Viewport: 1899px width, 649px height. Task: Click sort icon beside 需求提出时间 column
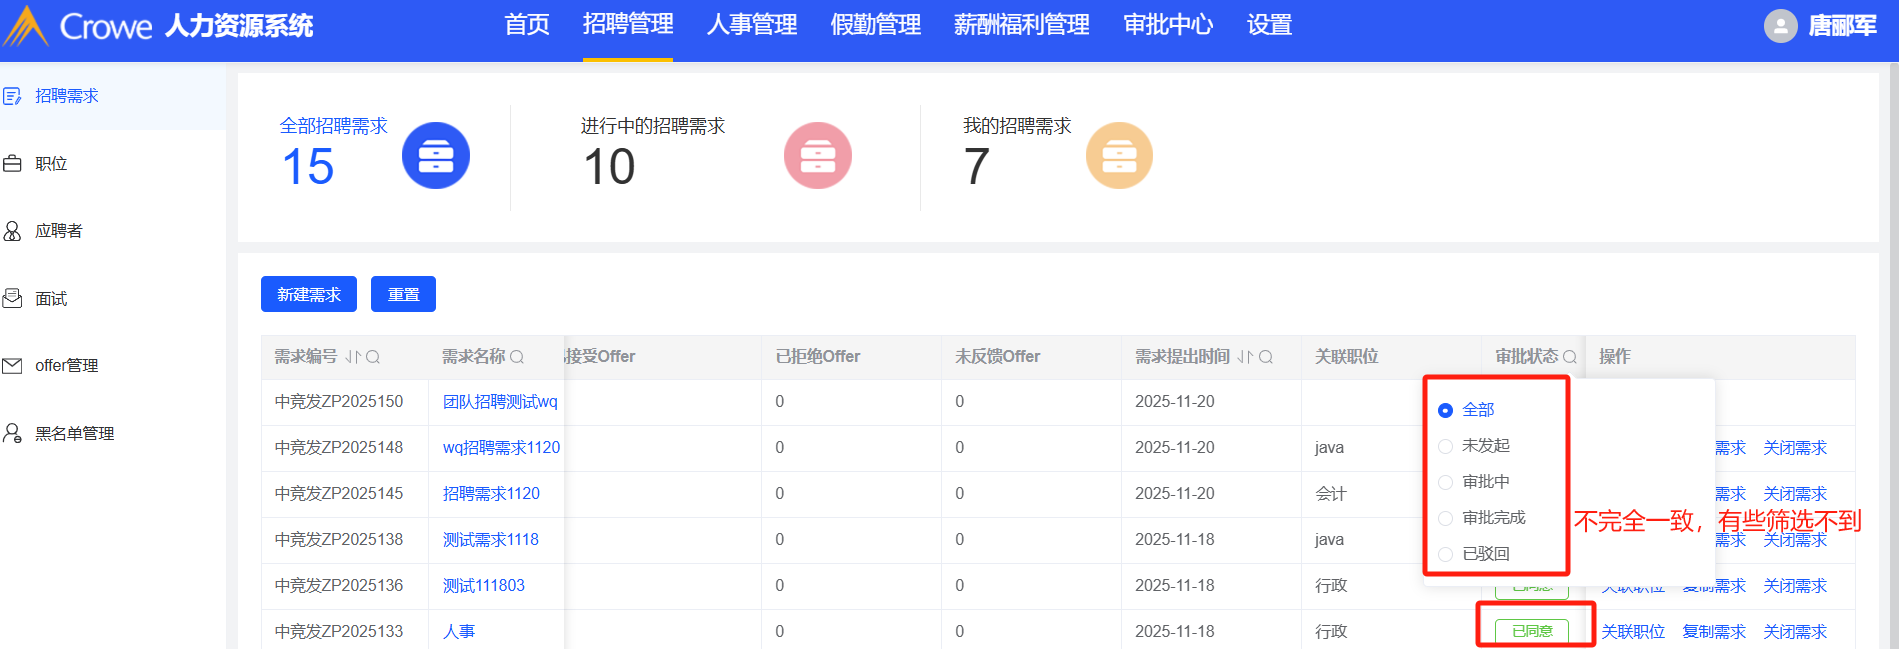[1245, 357]
